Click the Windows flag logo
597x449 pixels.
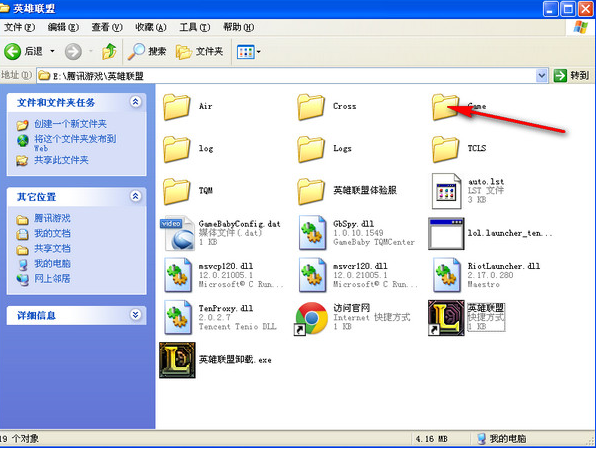(x=580, y=27)
